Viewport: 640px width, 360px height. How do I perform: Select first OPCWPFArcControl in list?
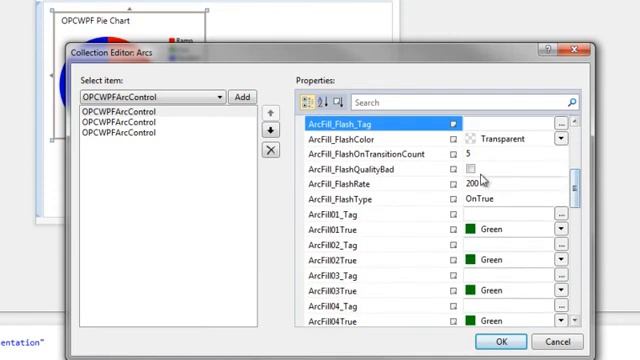click(168, 111)
